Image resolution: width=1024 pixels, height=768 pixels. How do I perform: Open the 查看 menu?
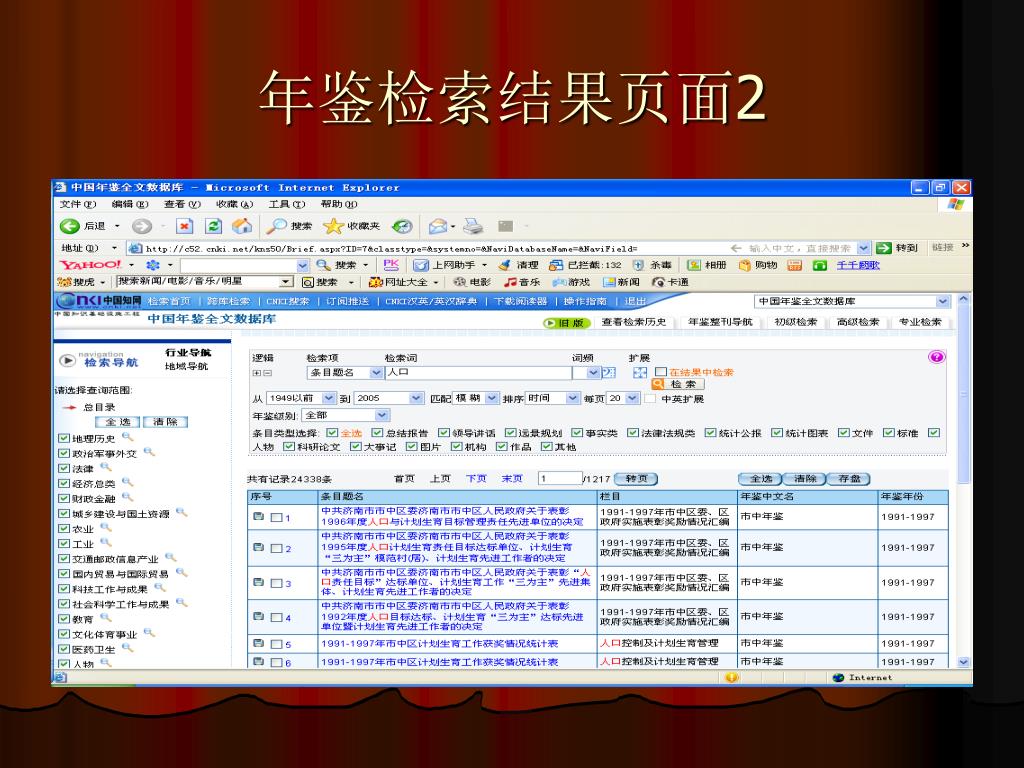[182, 204]
